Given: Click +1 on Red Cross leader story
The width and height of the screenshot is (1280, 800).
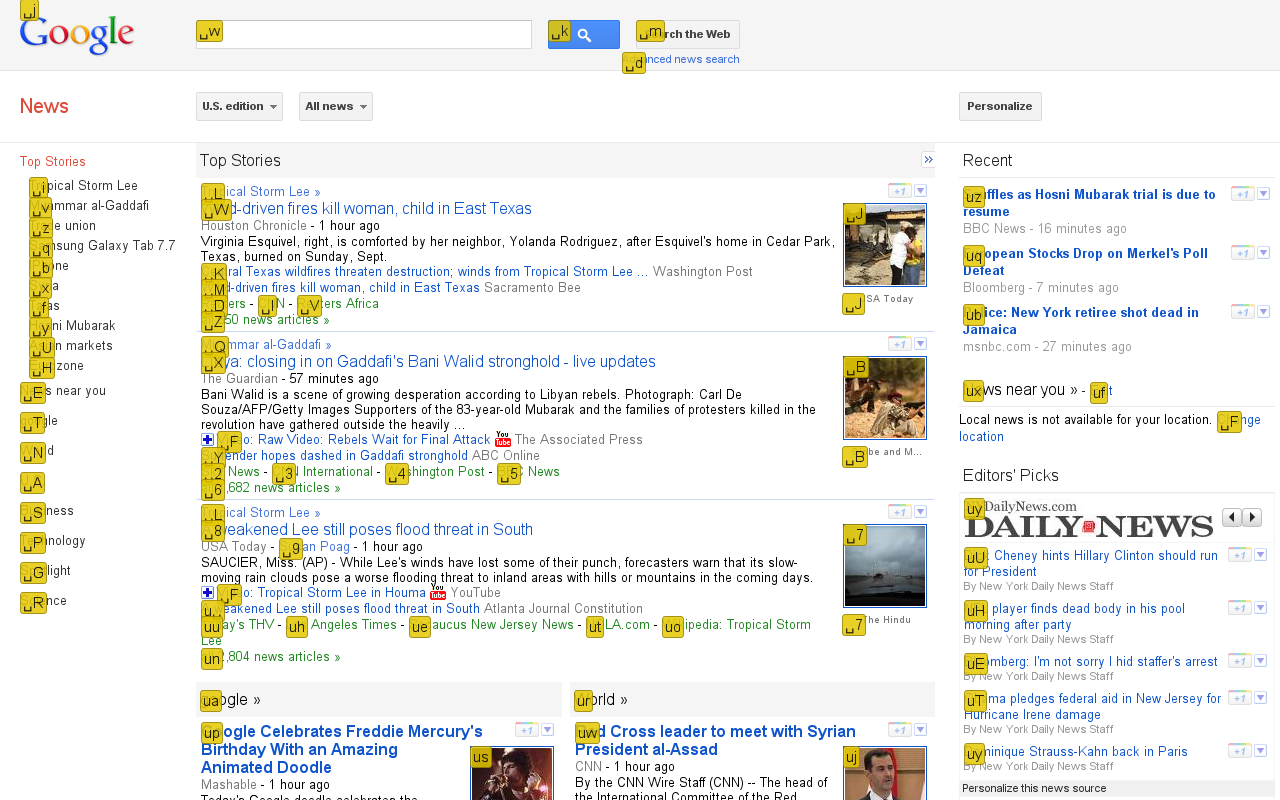Looking at the screenshot, I should point(899,730).
